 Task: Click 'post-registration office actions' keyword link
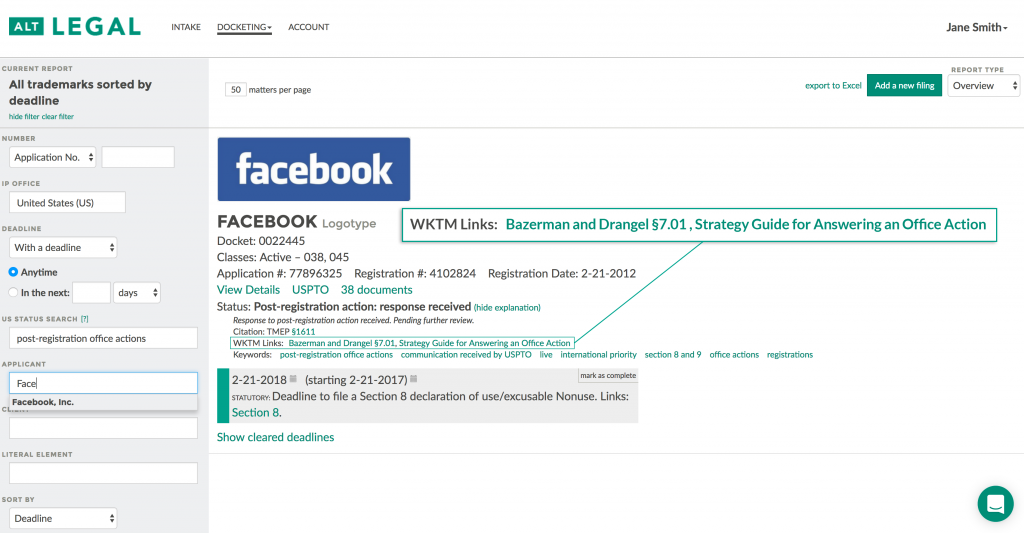[336, 355]
